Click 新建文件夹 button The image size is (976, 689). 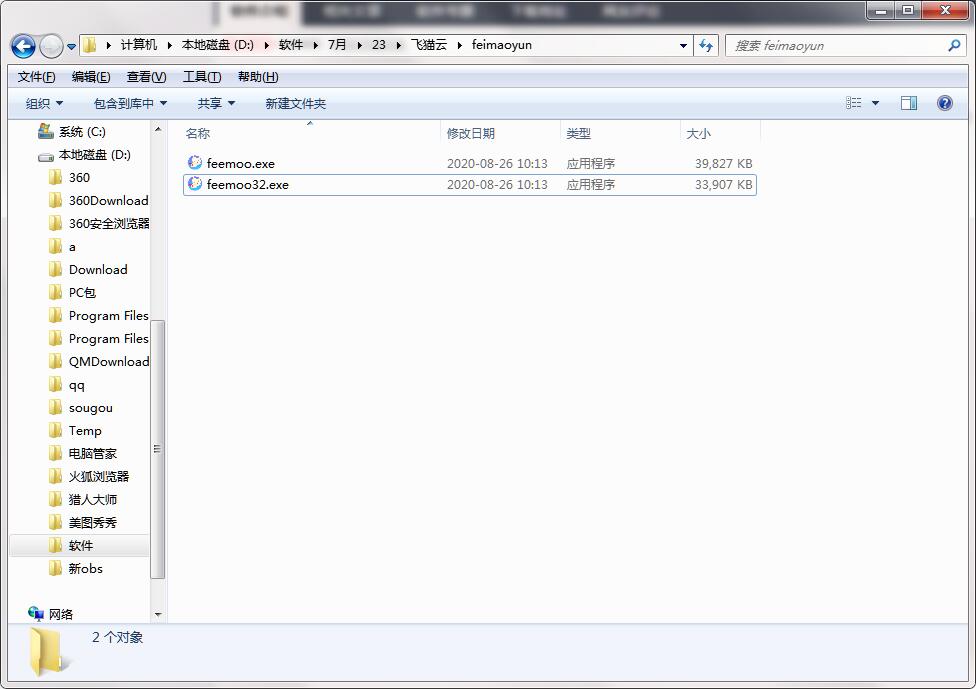point(296,103)
